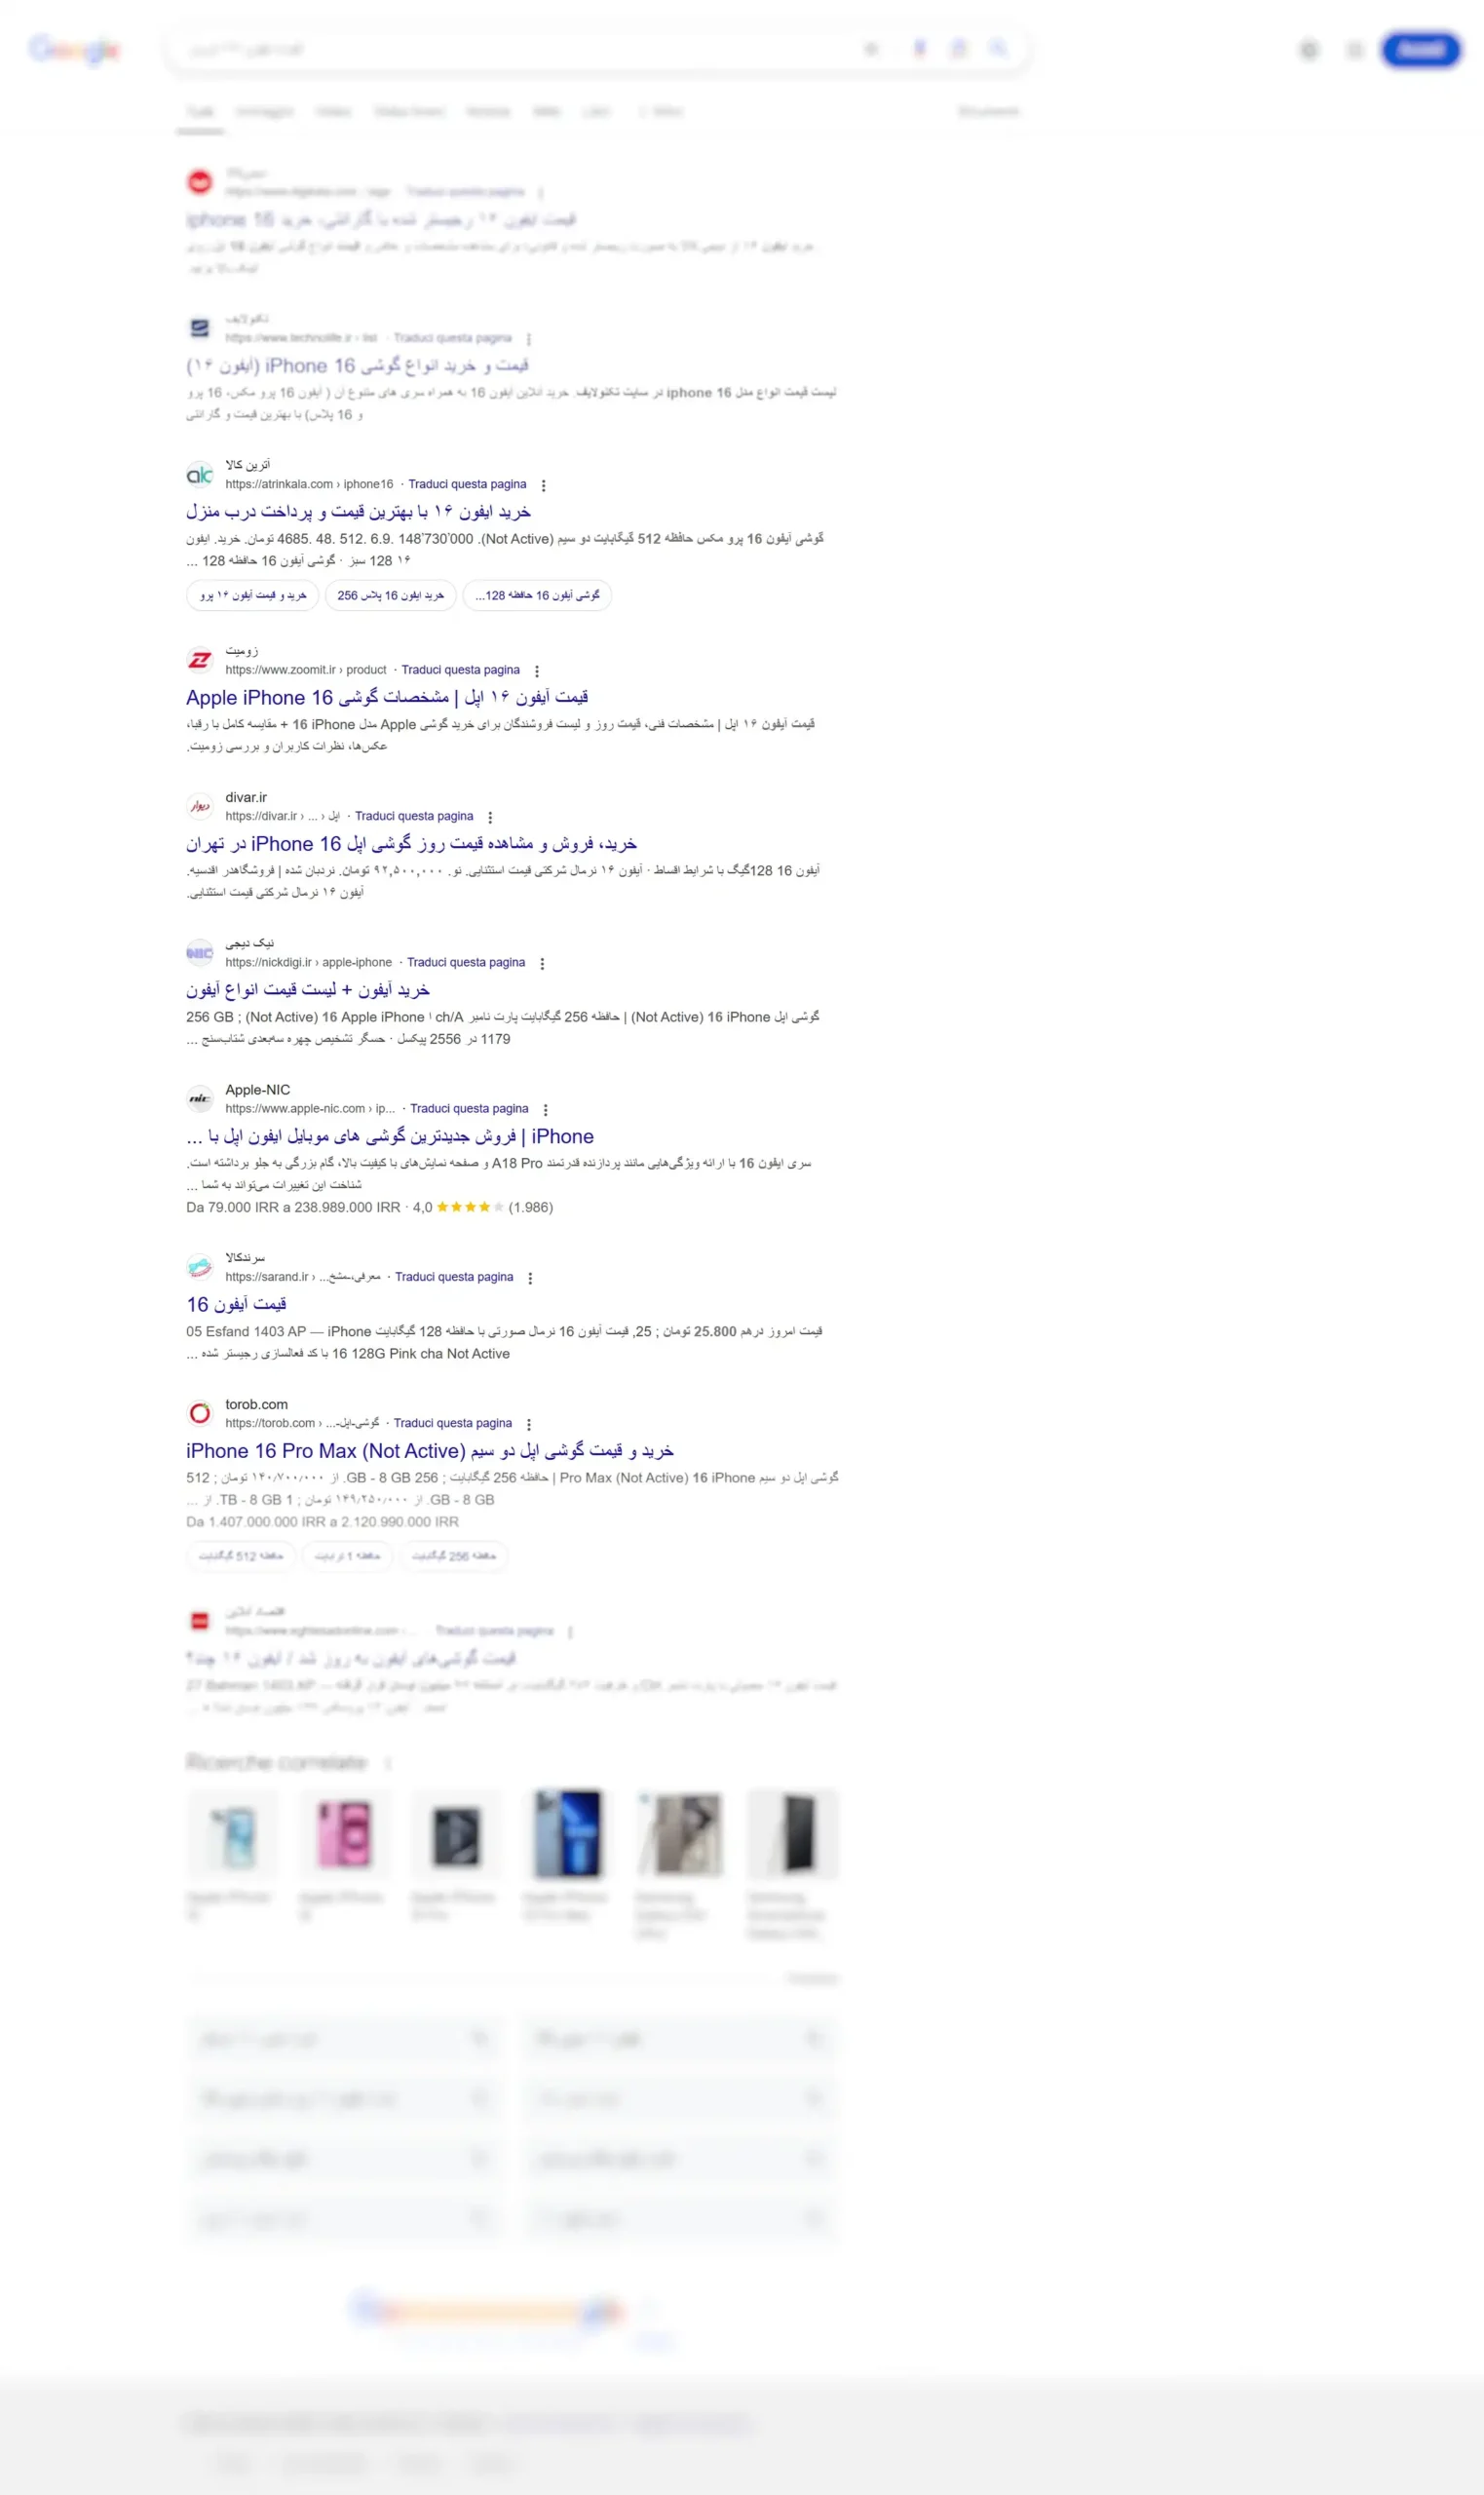Open three-dot options for zoomit.ir result

(537, 671)
